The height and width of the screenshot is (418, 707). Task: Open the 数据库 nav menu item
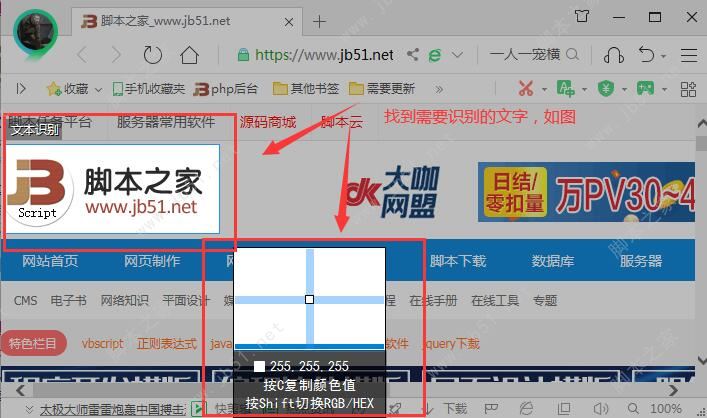click(x=553, y=261)
